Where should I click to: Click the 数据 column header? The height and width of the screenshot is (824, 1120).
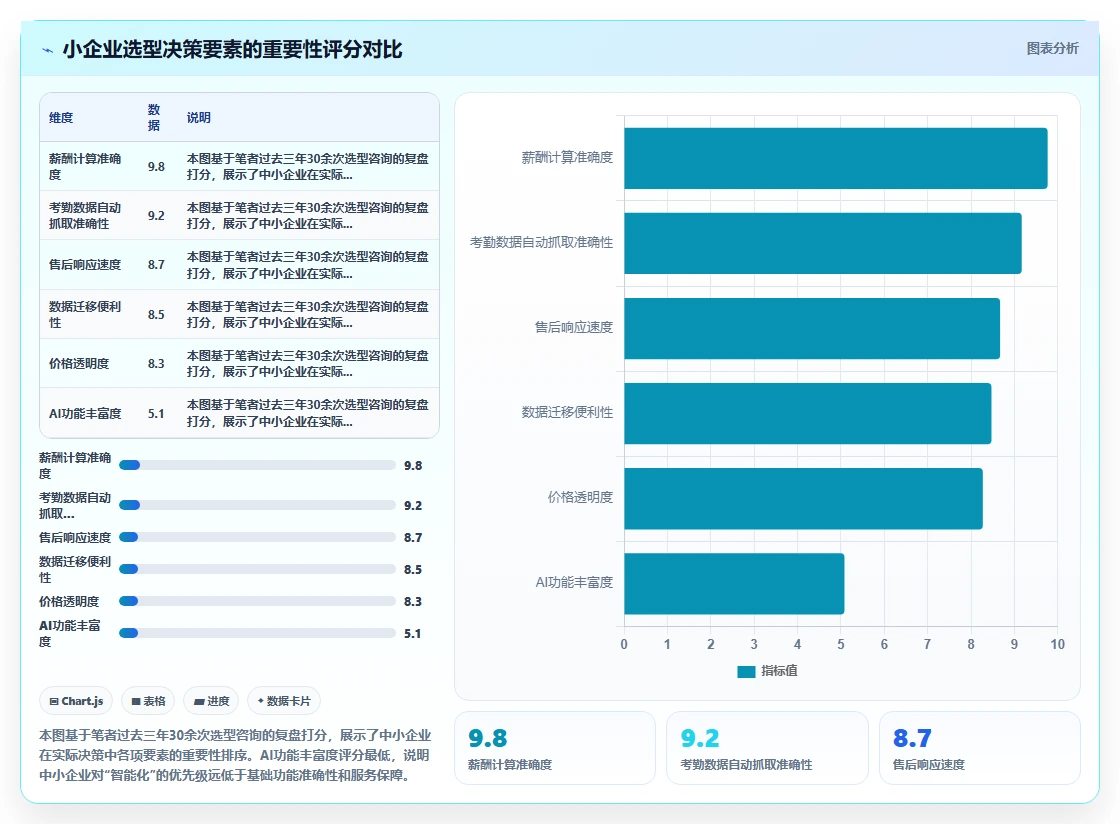154,118
